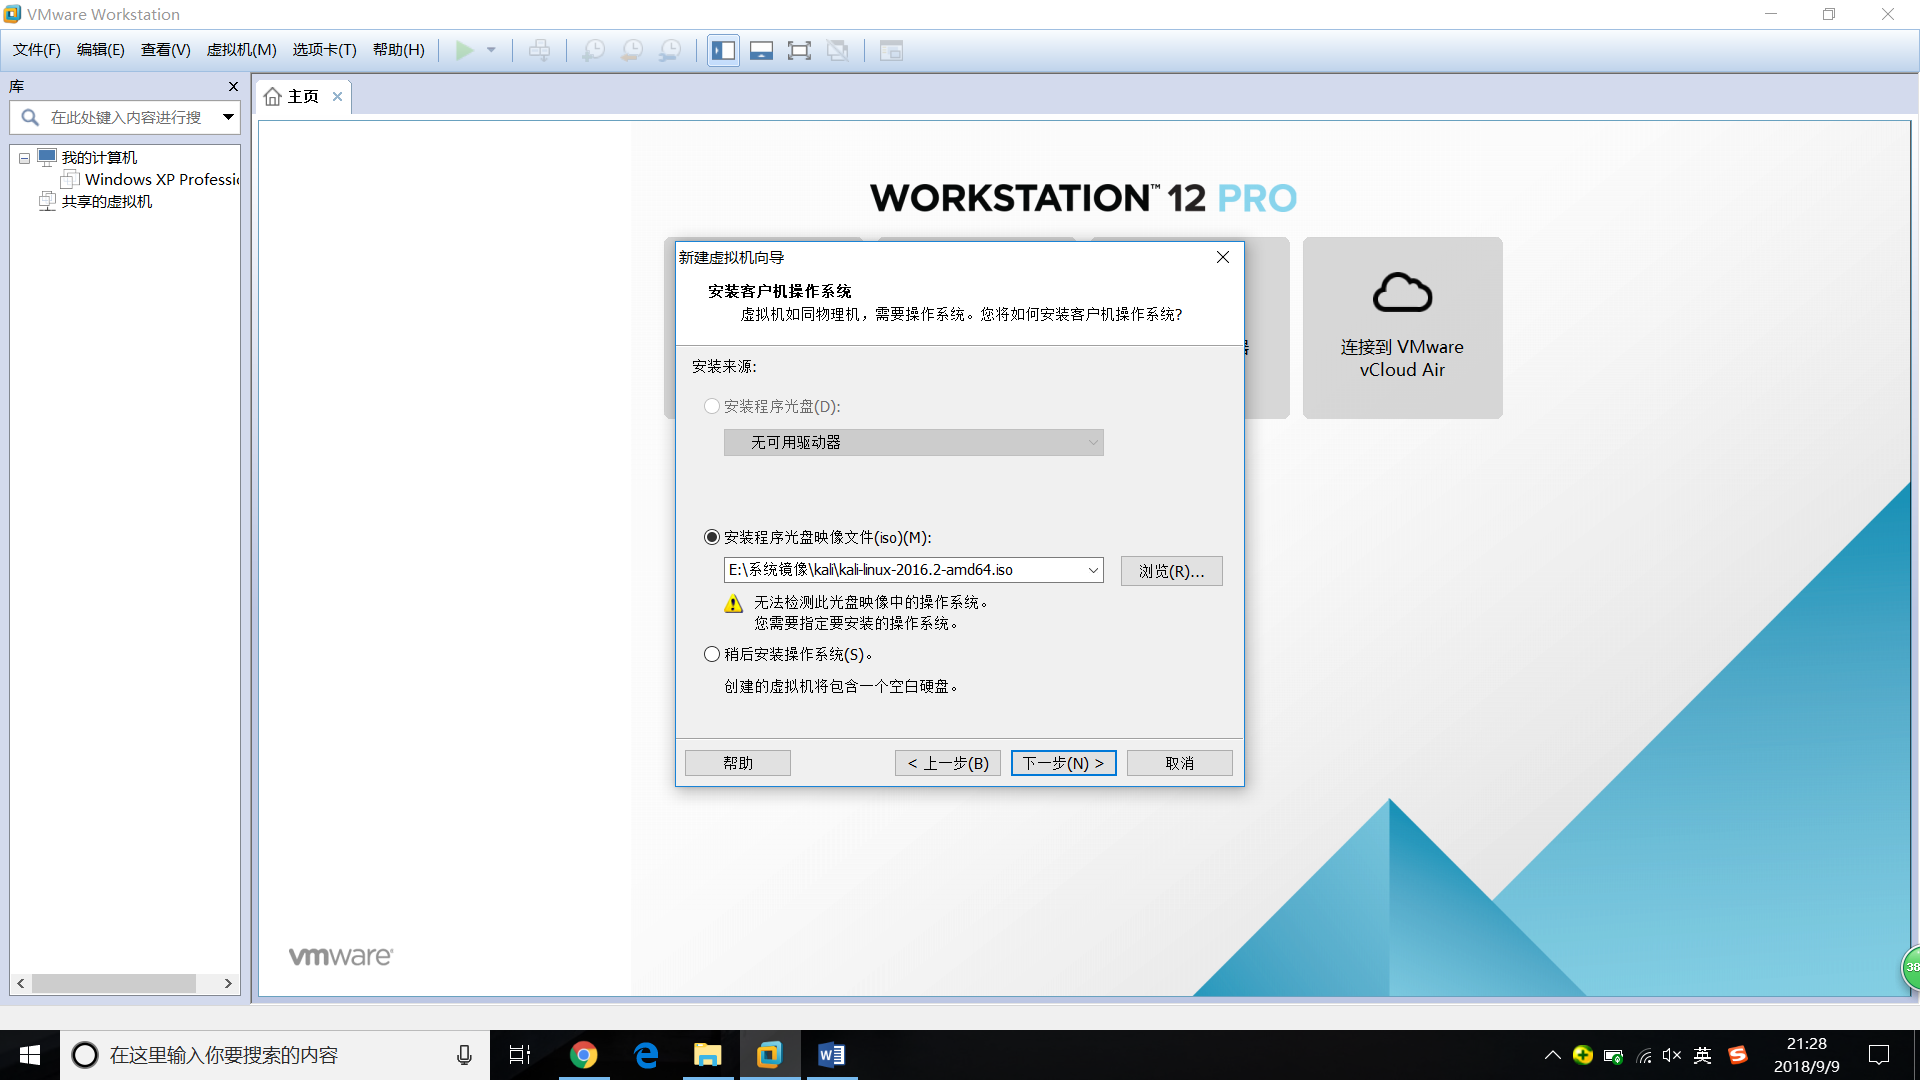Collapse the 我的计算机 tree node
Viewport: 1920px width, 1080px height.
[24, 158]
